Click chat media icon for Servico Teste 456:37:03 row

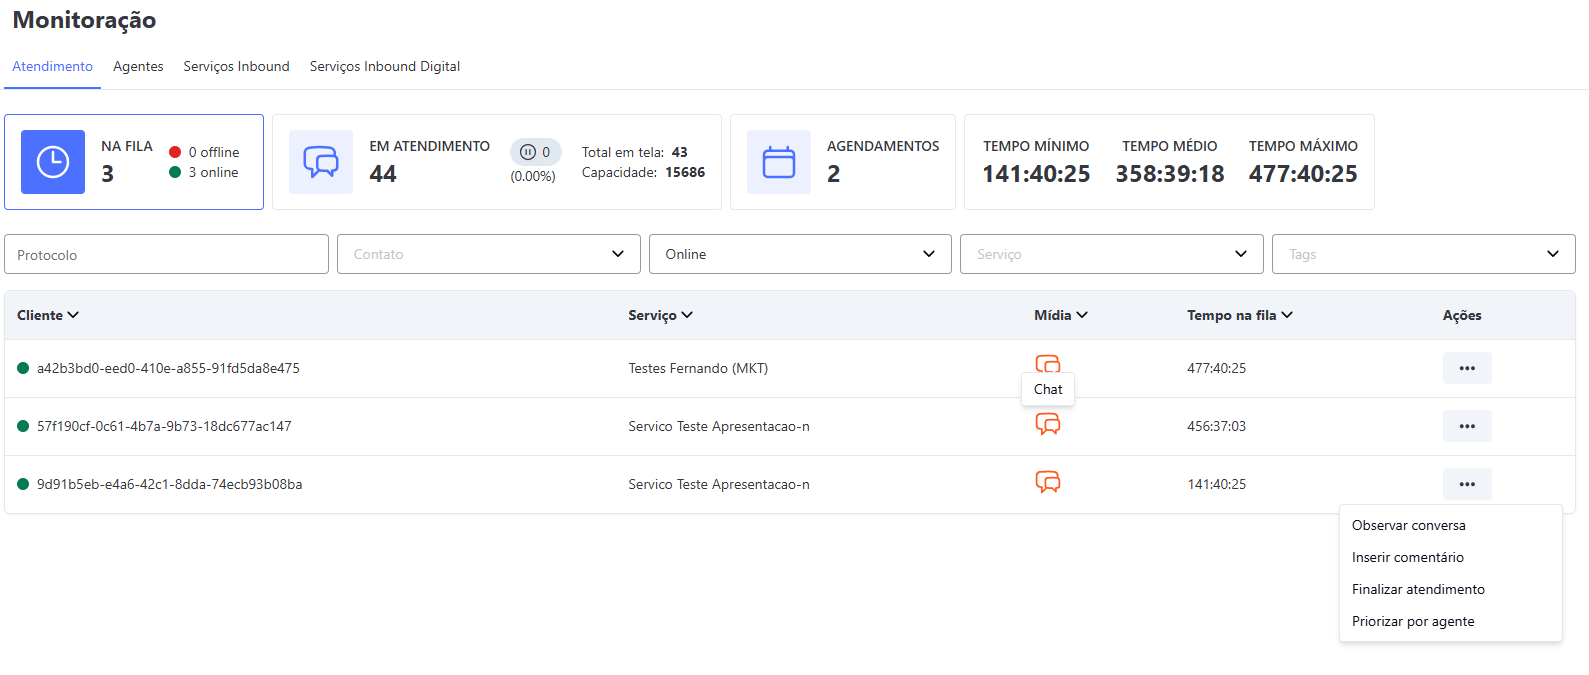[x=1047, y=425]
